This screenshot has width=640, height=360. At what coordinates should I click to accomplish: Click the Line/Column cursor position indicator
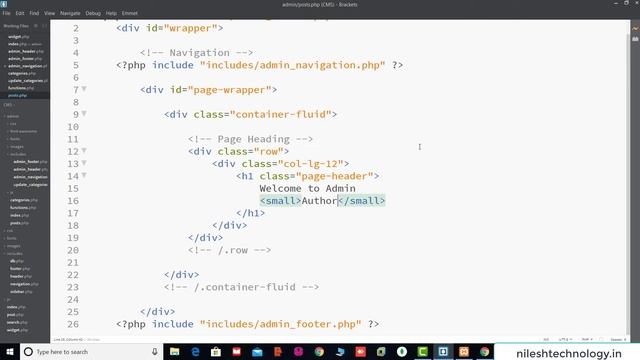tap(68, 339)
